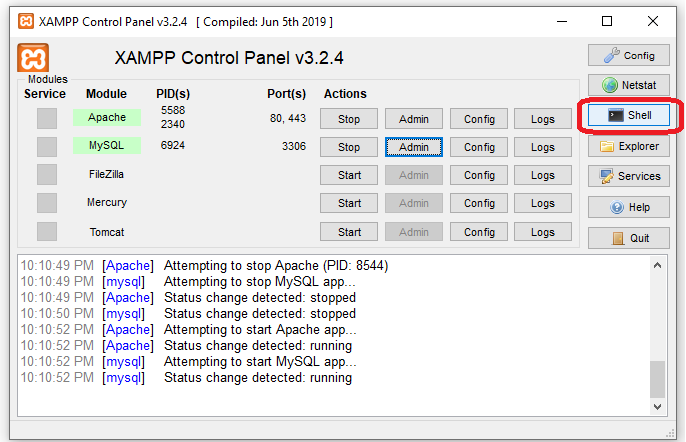Click log line 'Attempting to stop MySQL app...'
Image resolution: width=686 pixels, height=442 pixels.
pyautogui.click(x=259, y=281)
